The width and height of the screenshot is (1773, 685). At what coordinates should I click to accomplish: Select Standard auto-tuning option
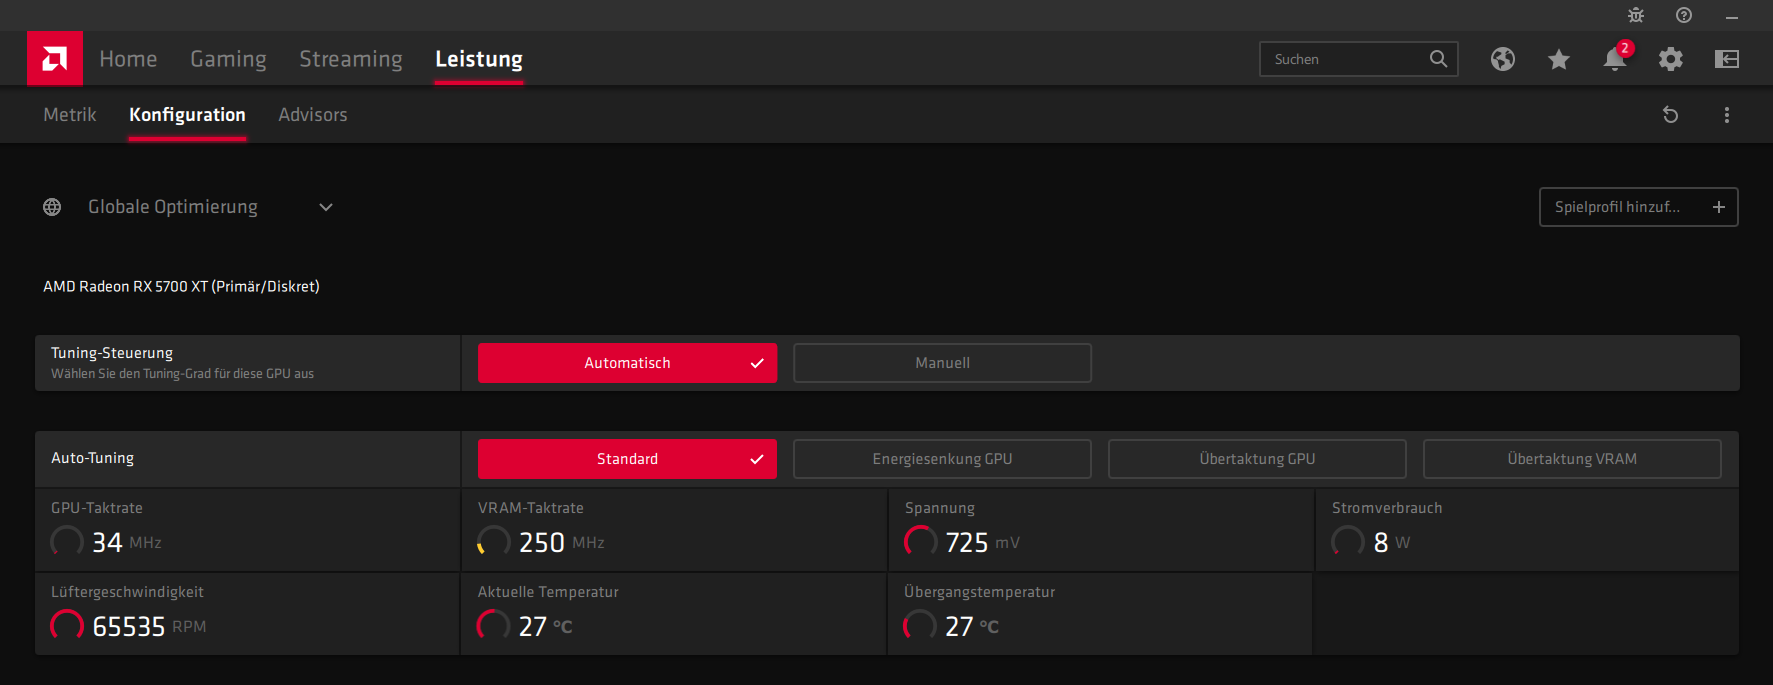627,459
